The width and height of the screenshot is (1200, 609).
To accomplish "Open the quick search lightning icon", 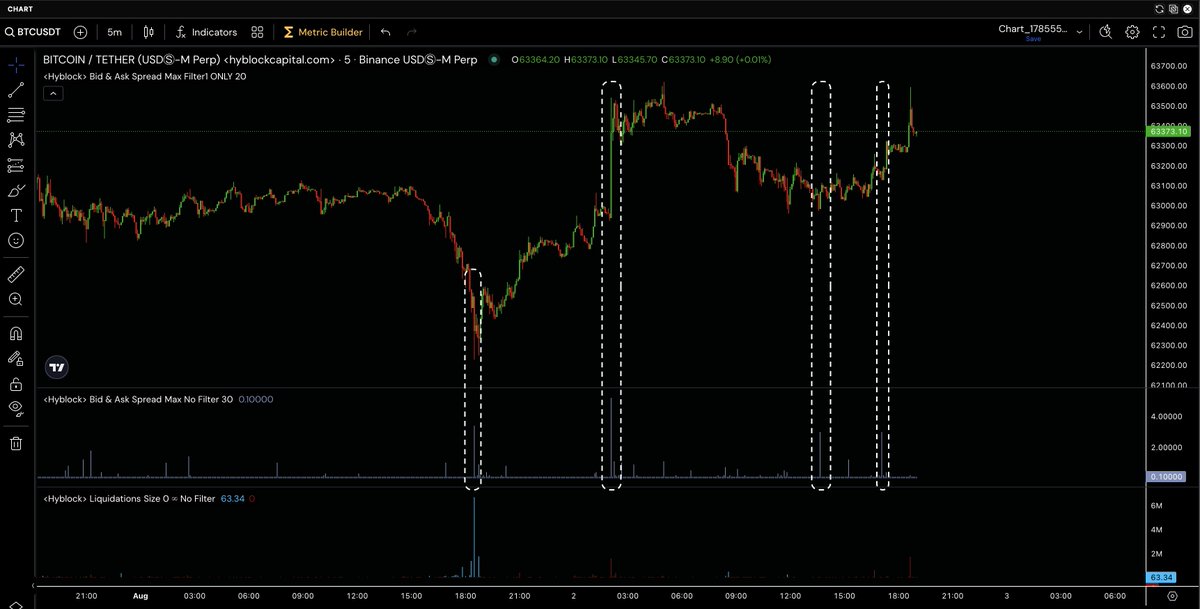I will pyautogui.click(x=1105, y=32).
